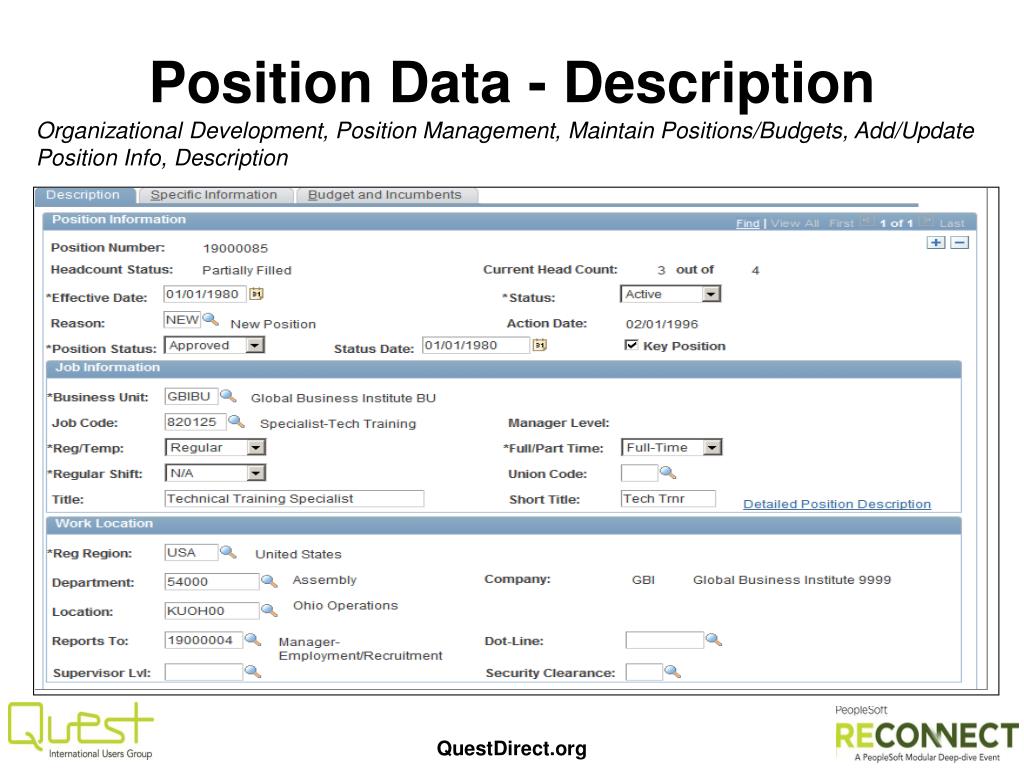Open the Status Date calendar picker

point(539,345)
